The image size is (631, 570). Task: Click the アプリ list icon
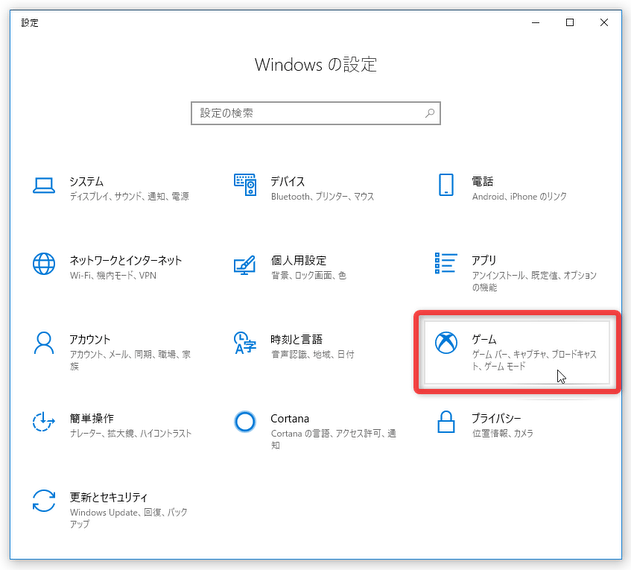(x=446, y=263)
